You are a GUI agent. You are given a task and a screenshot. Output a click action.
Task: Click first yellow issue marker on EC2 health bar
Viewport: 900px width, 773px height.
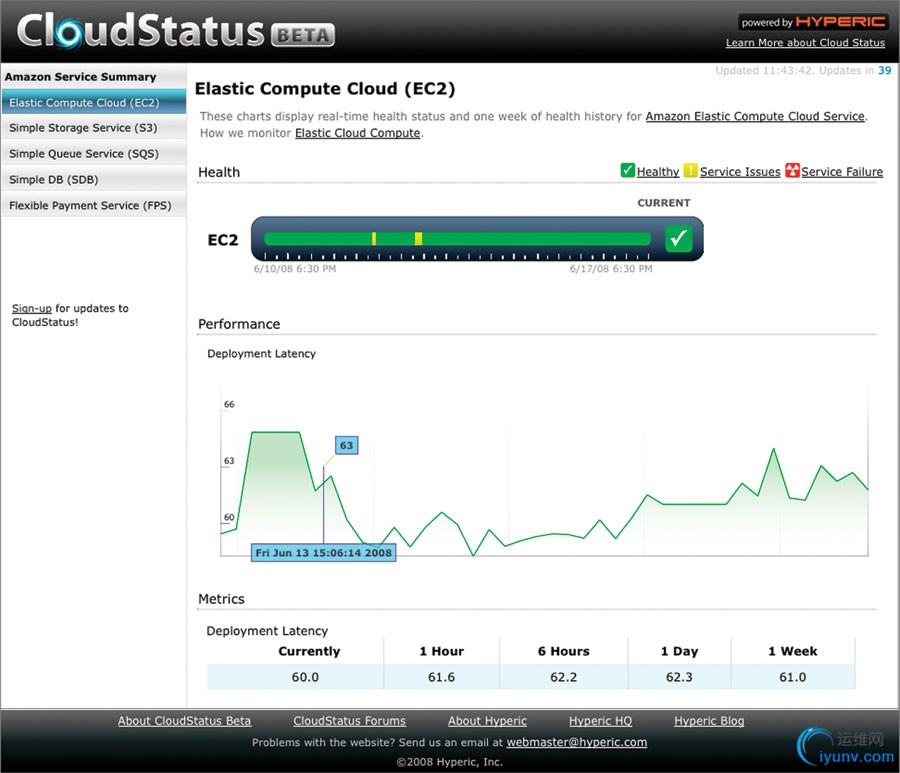point(374,239)
